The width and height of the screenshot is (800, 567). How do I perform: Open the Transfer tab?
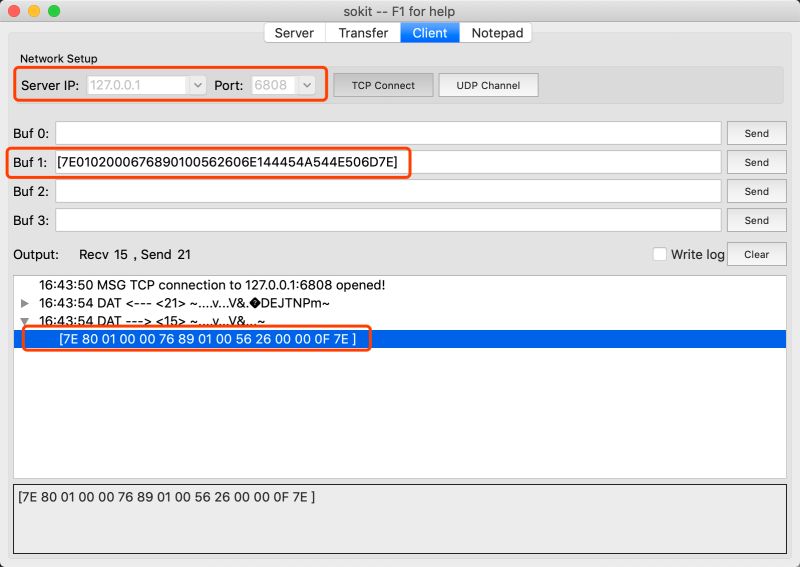[363, 33]
